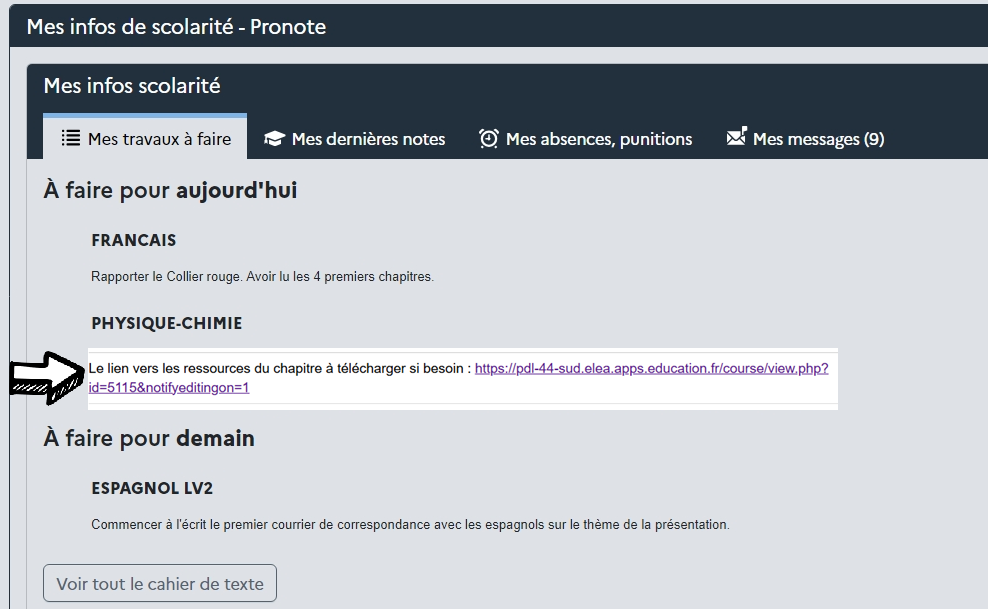Click the alarm clock icon for absences

pos(488,138)
